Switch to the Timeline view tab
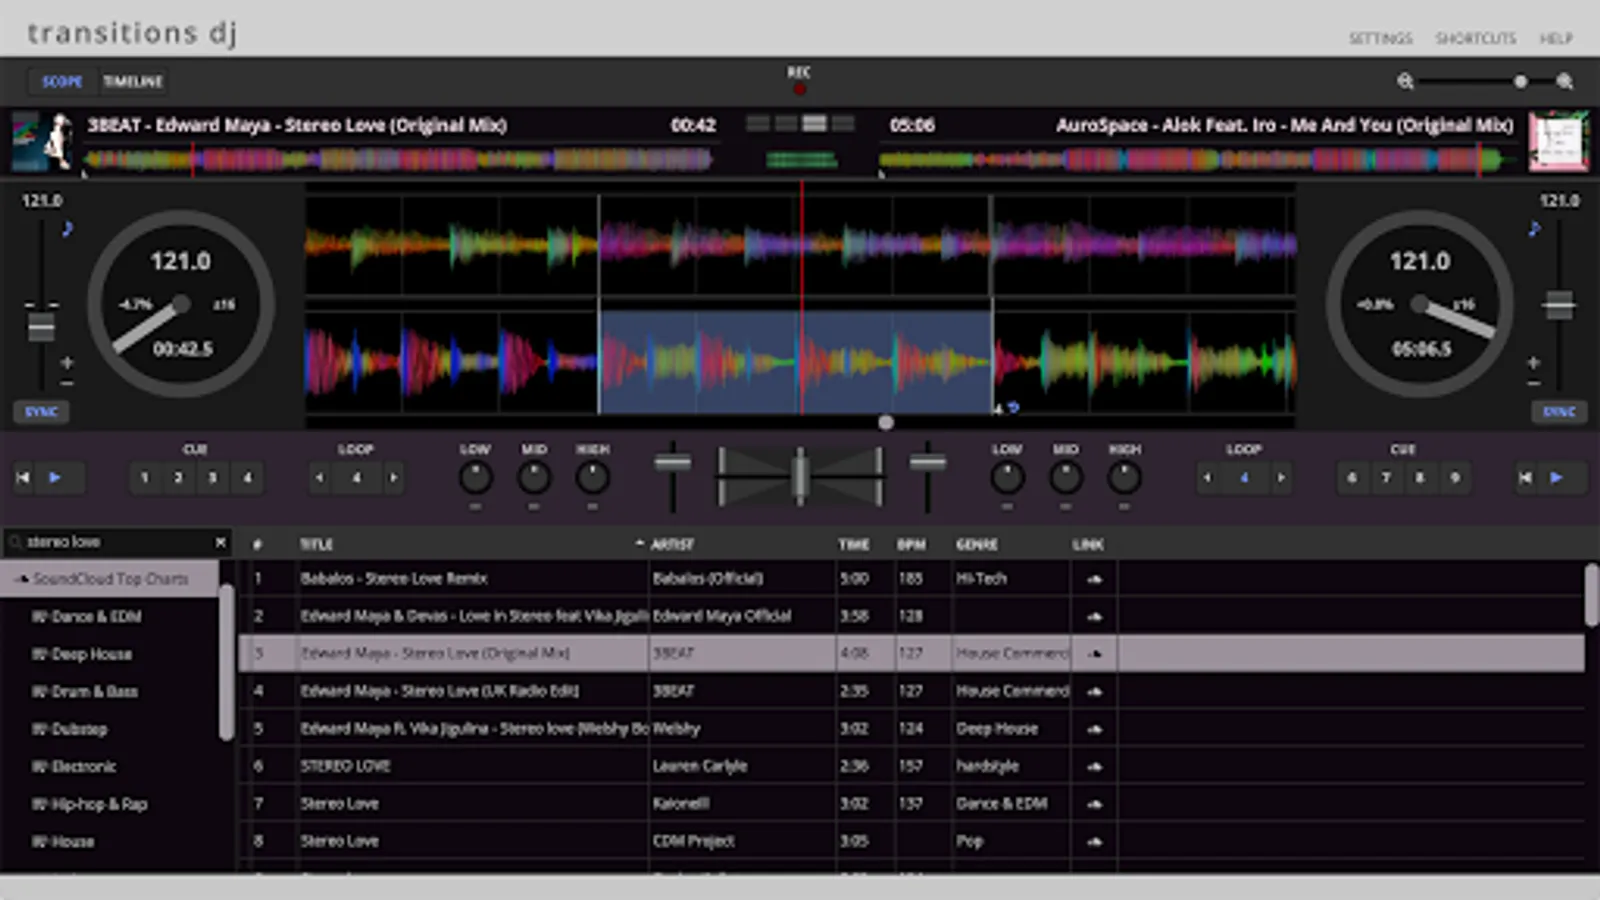 tap(133, 81)
